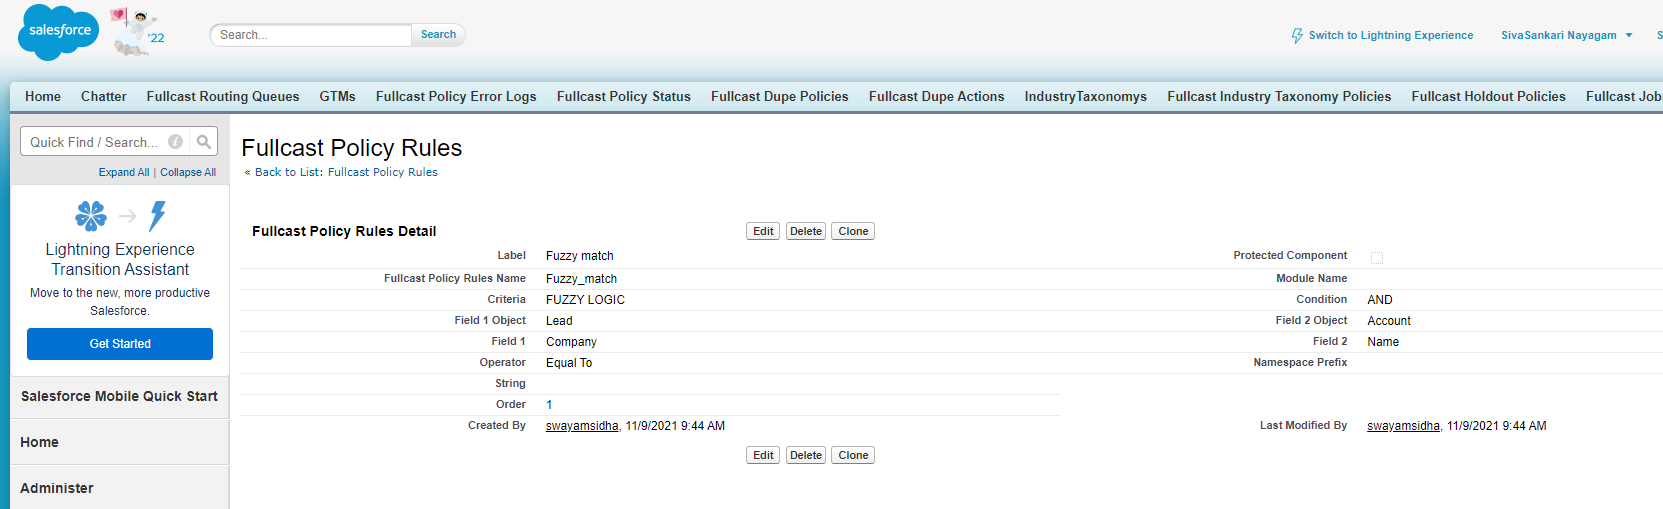The image size is (1663, 509).
Task: Click the '22 seasonal mascot image
Action: tap(137, 32)
